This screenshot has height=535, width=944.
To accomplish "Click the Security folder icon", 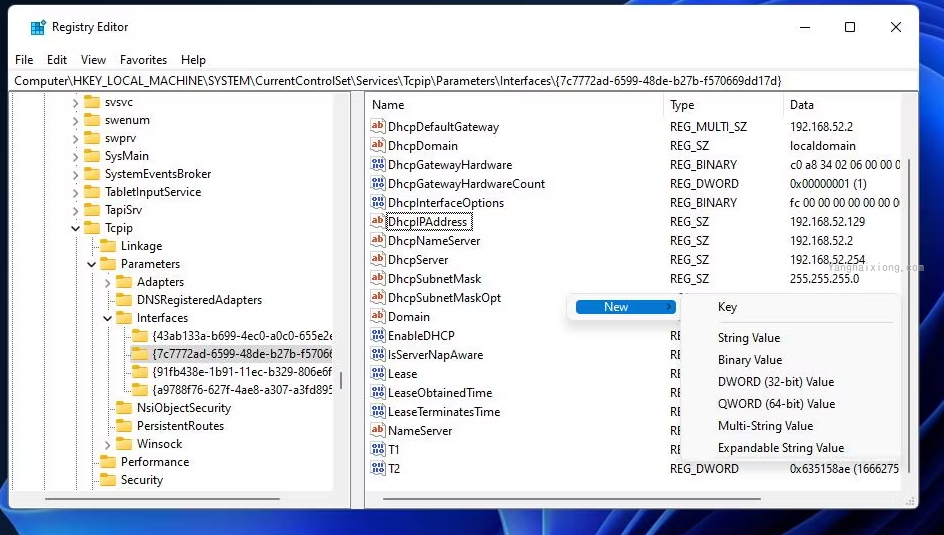I will tap(108, 480).
